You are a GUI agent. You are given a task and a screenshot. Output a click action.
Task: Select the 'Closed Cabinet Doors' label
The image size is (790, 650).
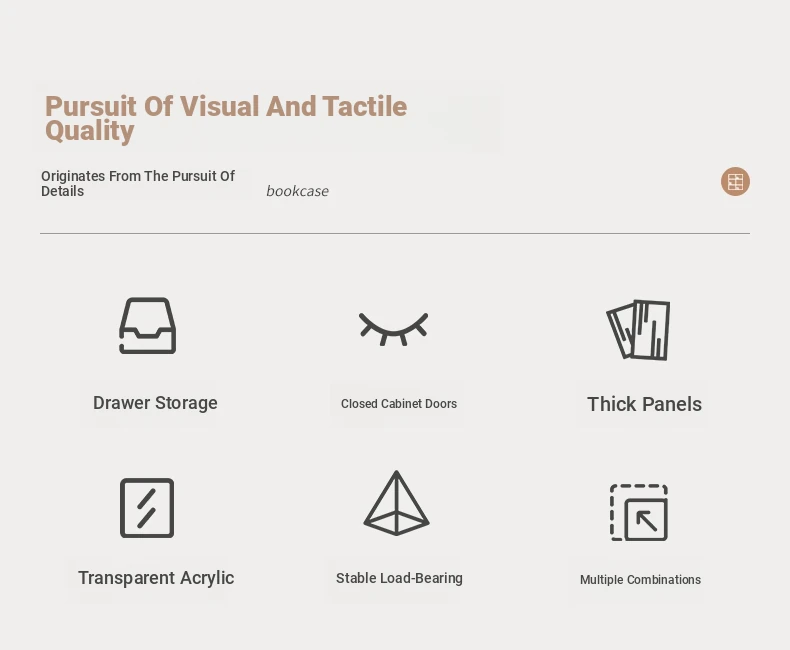pyautogui.click(x=399, y=404)
